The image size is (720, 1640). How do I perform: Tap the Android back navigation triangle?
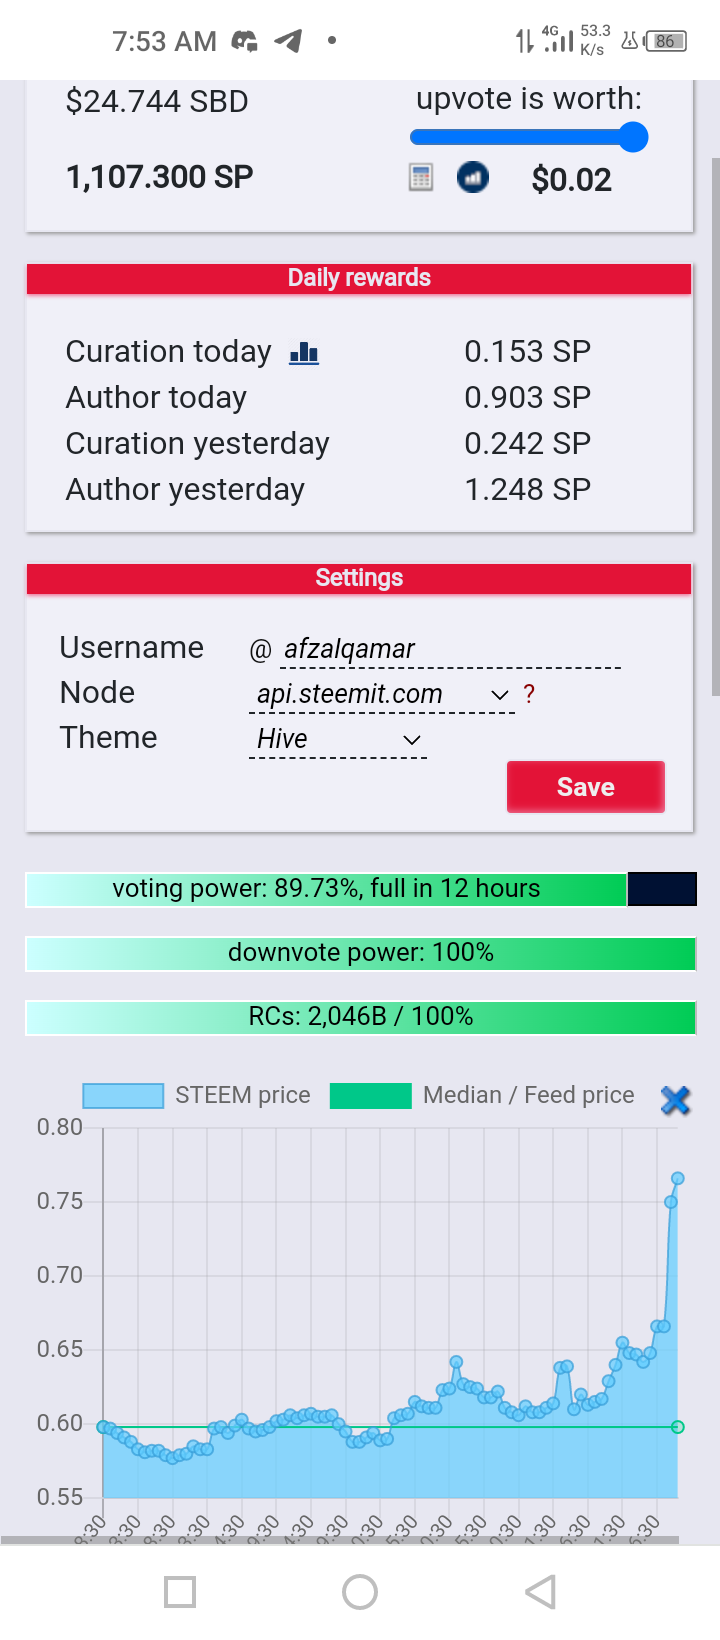click(540, 1592)
